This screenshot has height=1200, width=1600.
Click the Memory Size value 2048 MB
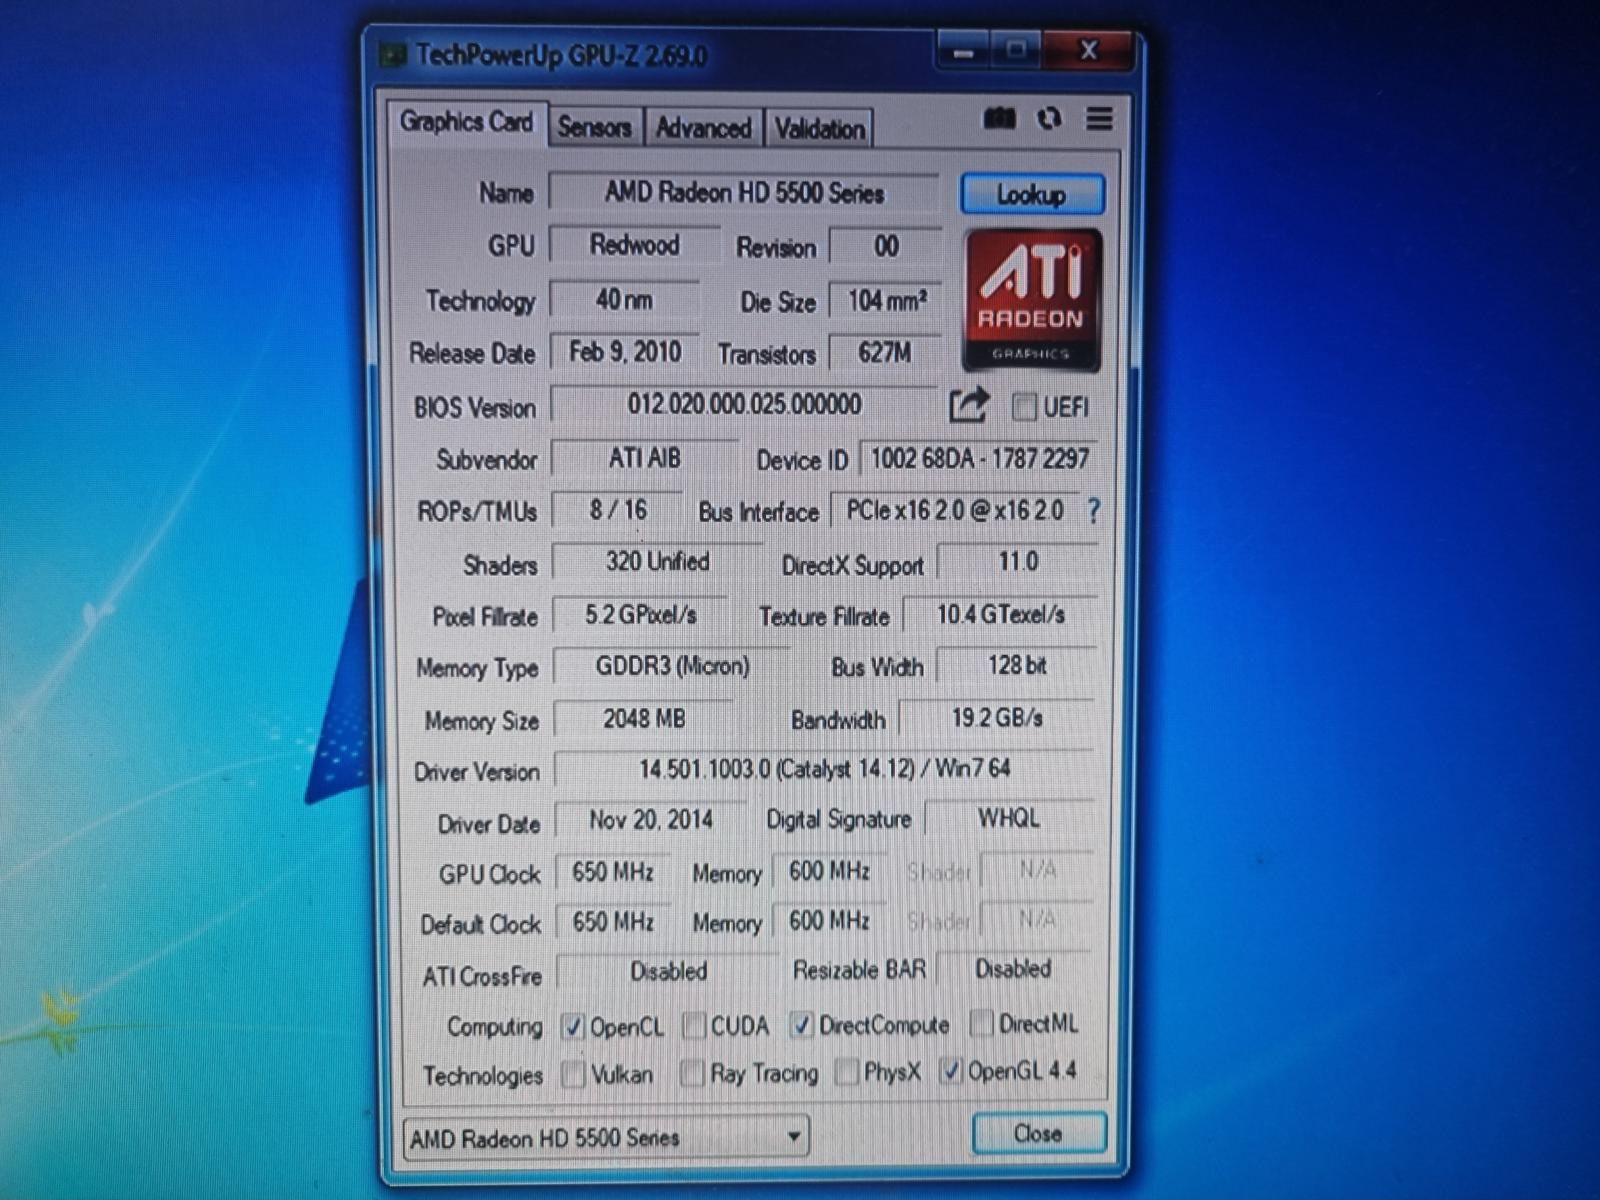pos(644,718)
